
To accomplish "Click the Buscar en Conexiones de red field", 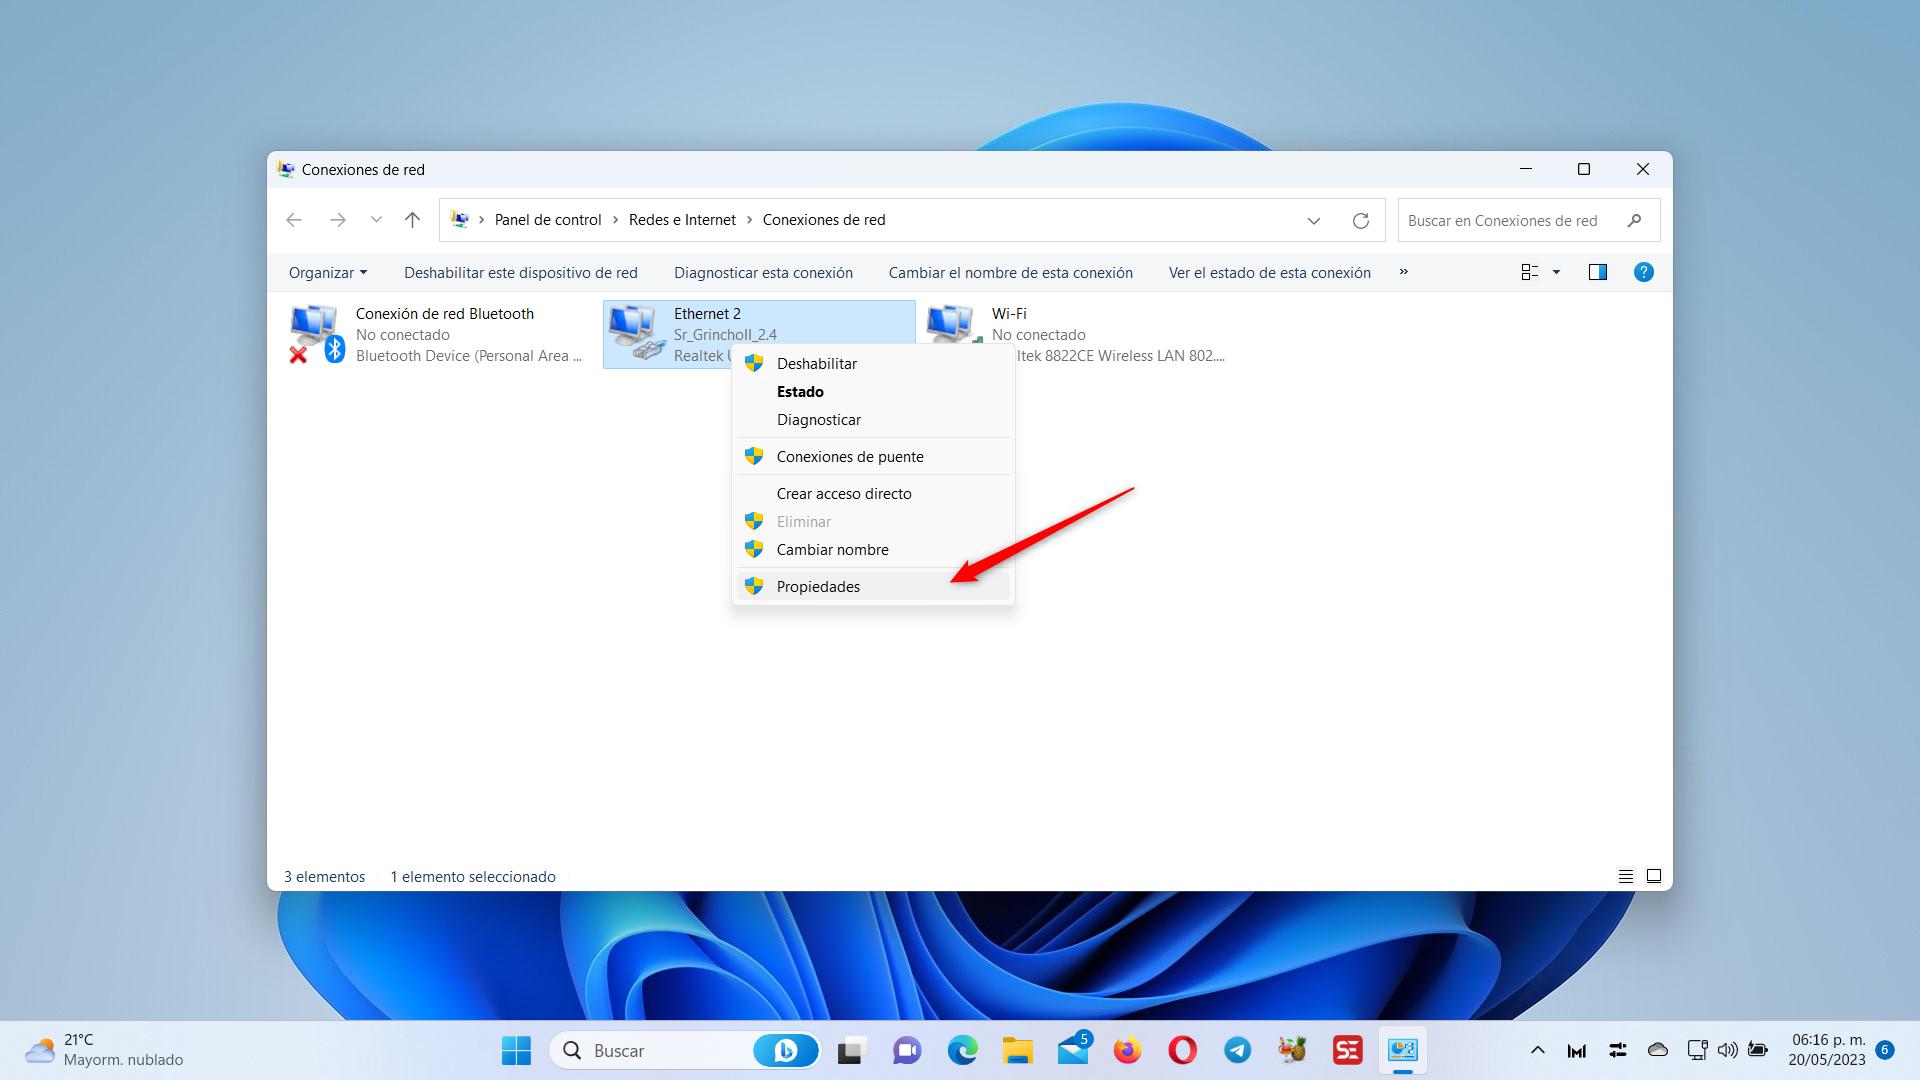I will pyautogui.click(x=1510, y=221).
